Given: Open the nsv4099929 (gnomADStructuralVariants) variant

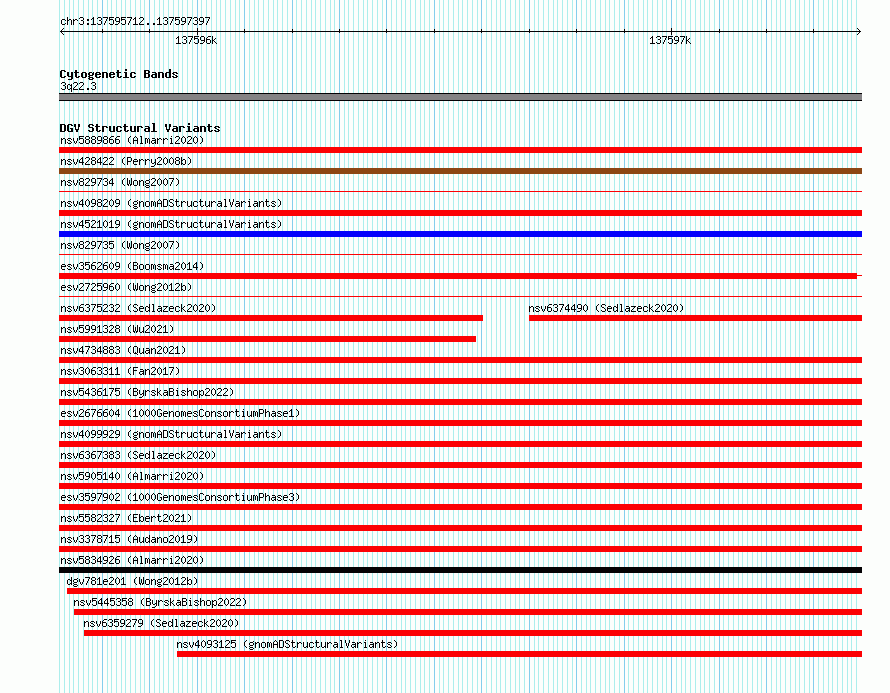Looking at the screenshot, I should (171, 434).
